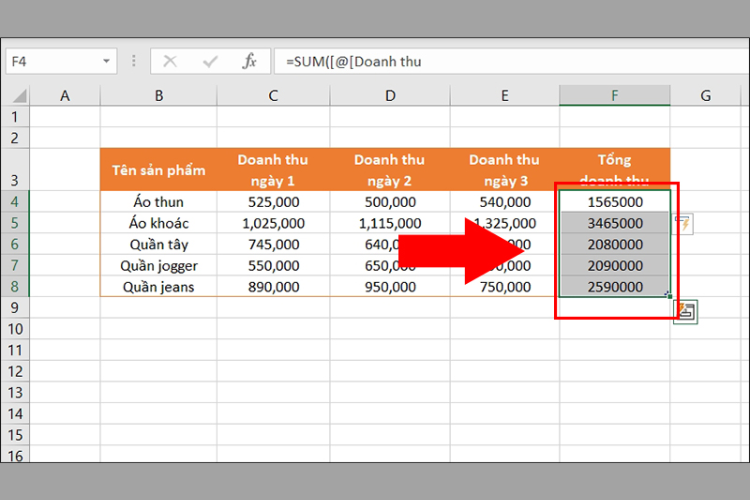Click the cell with 745,000

pos(273,244)
